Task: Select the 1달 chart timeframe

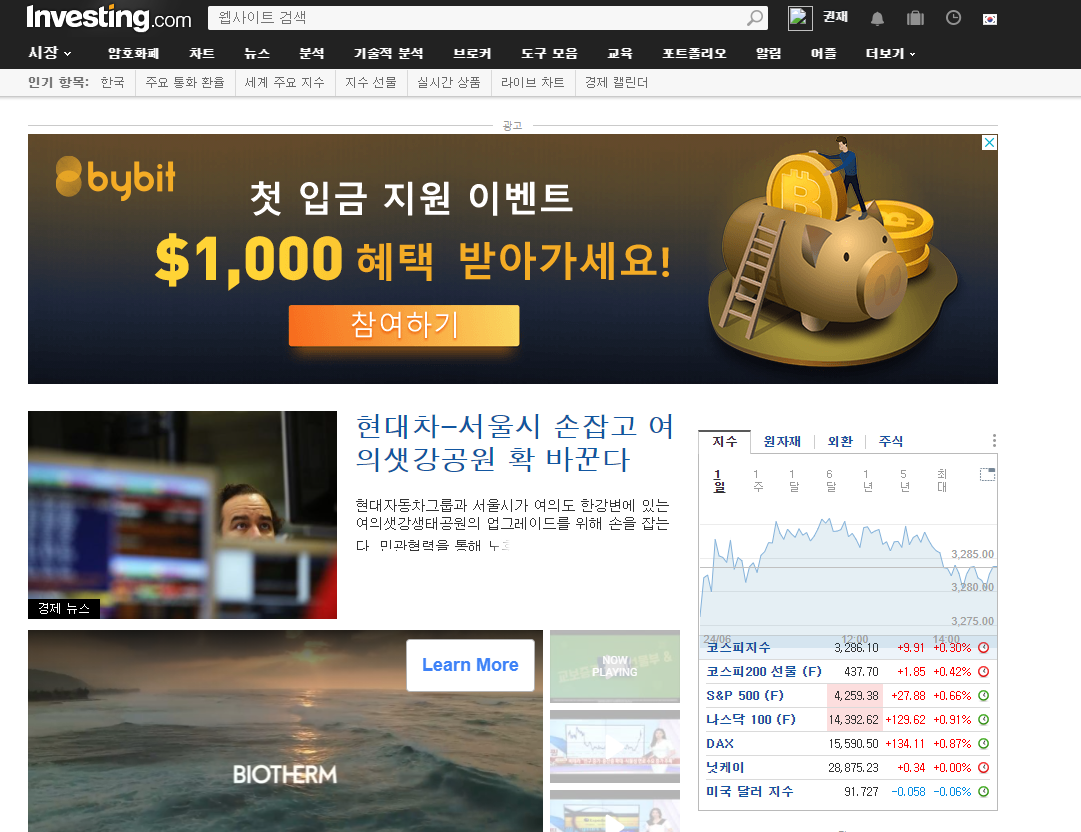Action: [794, 480]
